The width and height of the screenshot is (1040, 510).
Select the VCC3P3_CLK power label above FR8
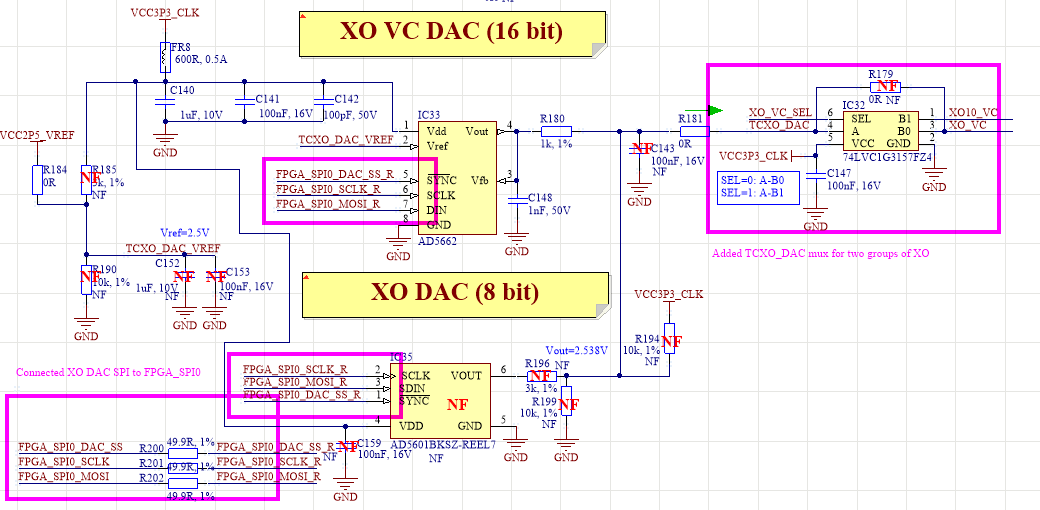tap(164, 14)
